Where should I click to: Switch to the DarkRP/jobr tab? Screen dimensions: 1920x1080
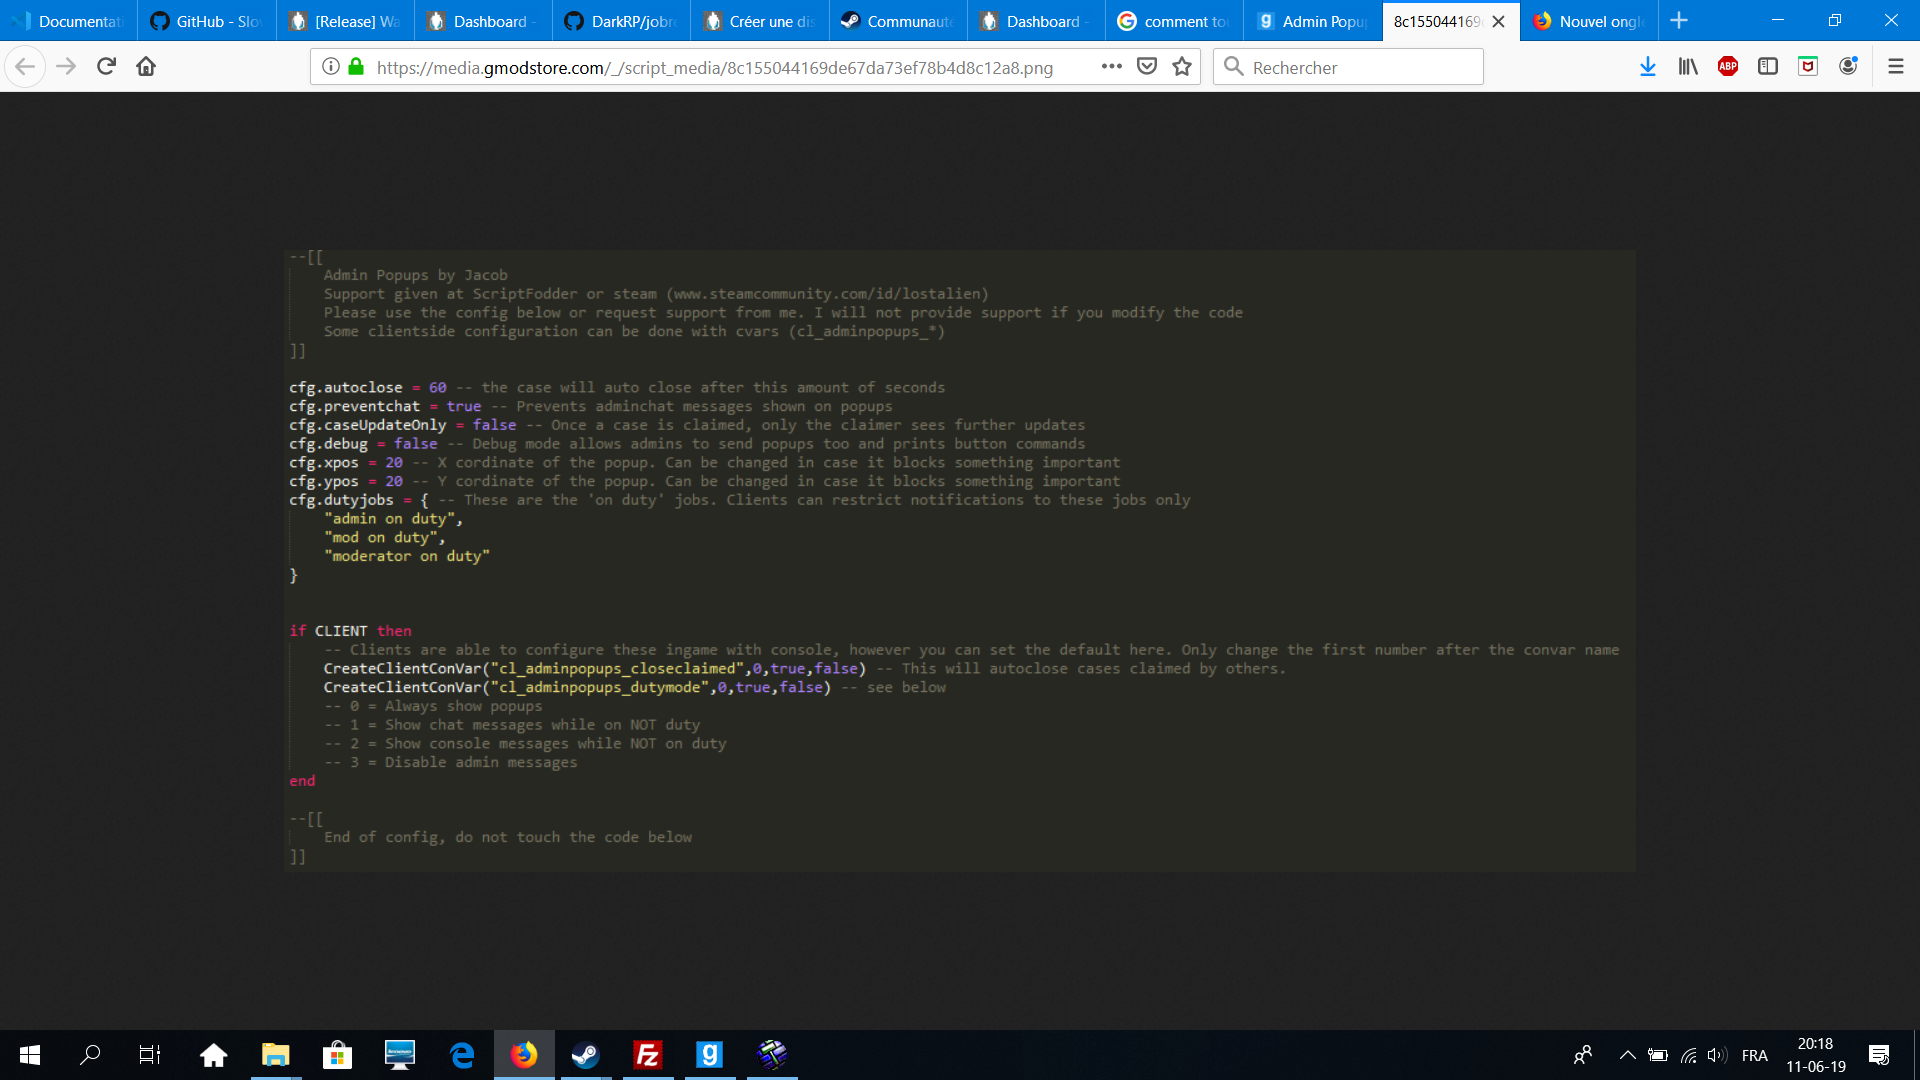622,21
